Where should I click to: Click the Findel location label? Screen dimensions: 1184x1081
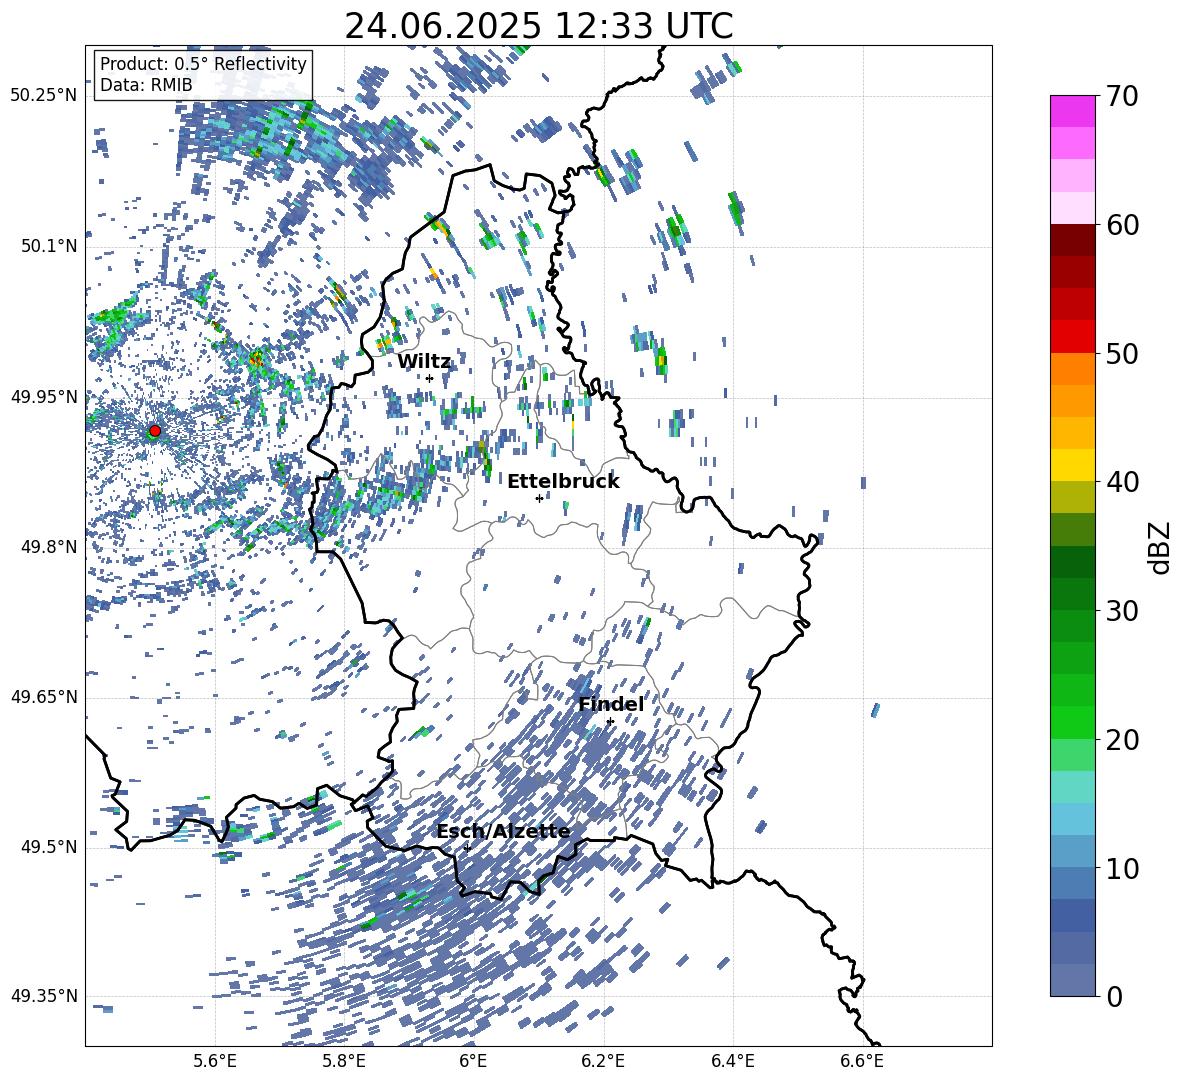[x=611, y=704]
